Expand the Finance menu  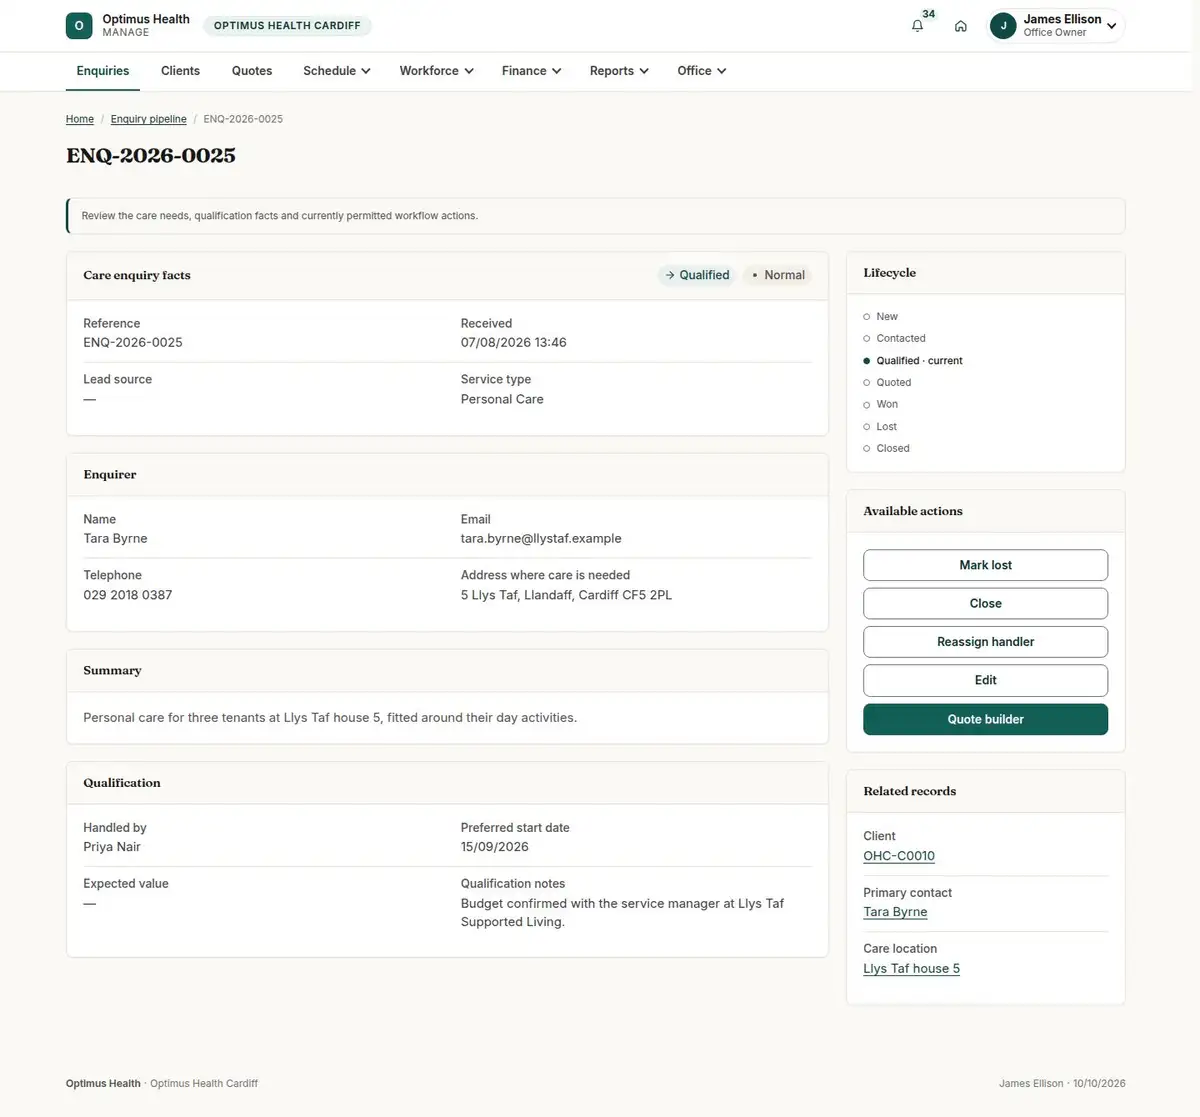click(x=531, y=71)
